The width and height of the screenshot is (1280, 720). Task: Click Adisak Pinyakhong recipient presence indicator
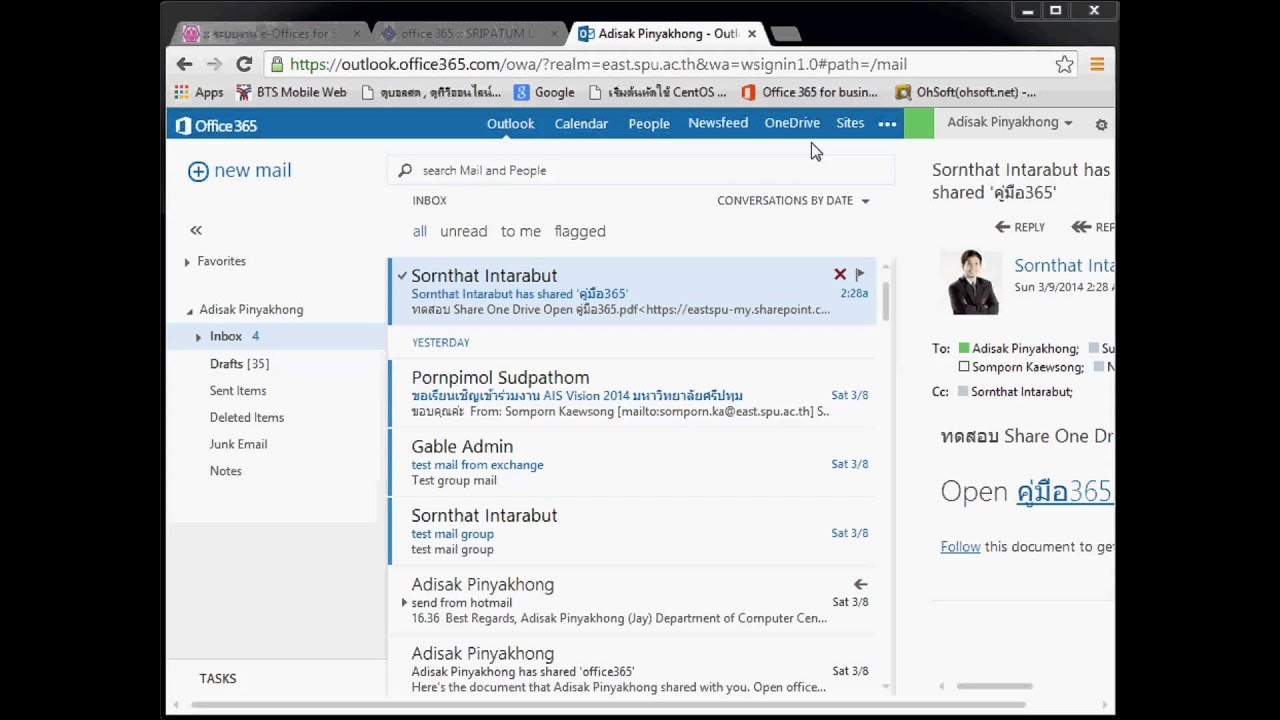pyautogui.click(x=964, y=348)
